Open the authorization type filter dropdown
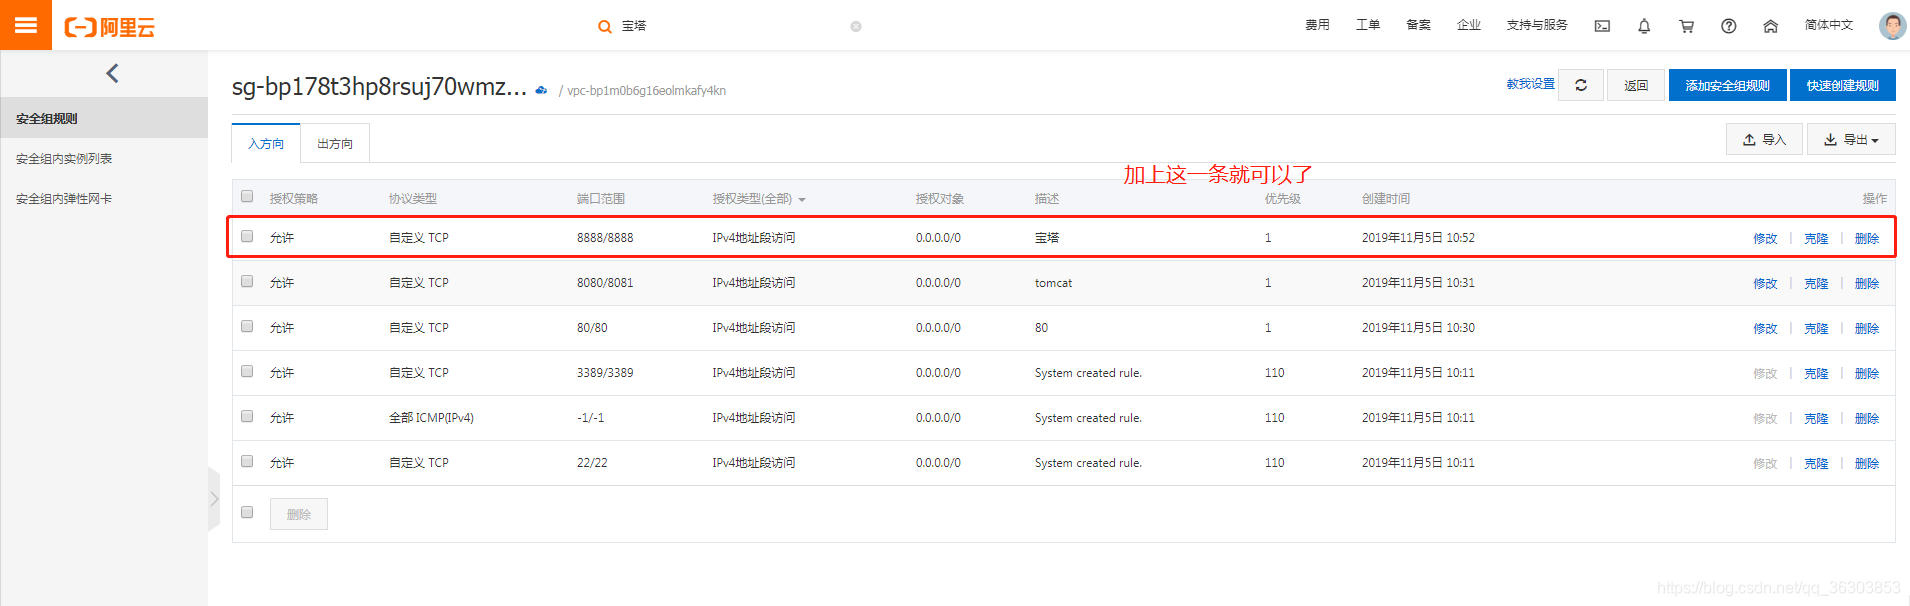 click(759, 199)
